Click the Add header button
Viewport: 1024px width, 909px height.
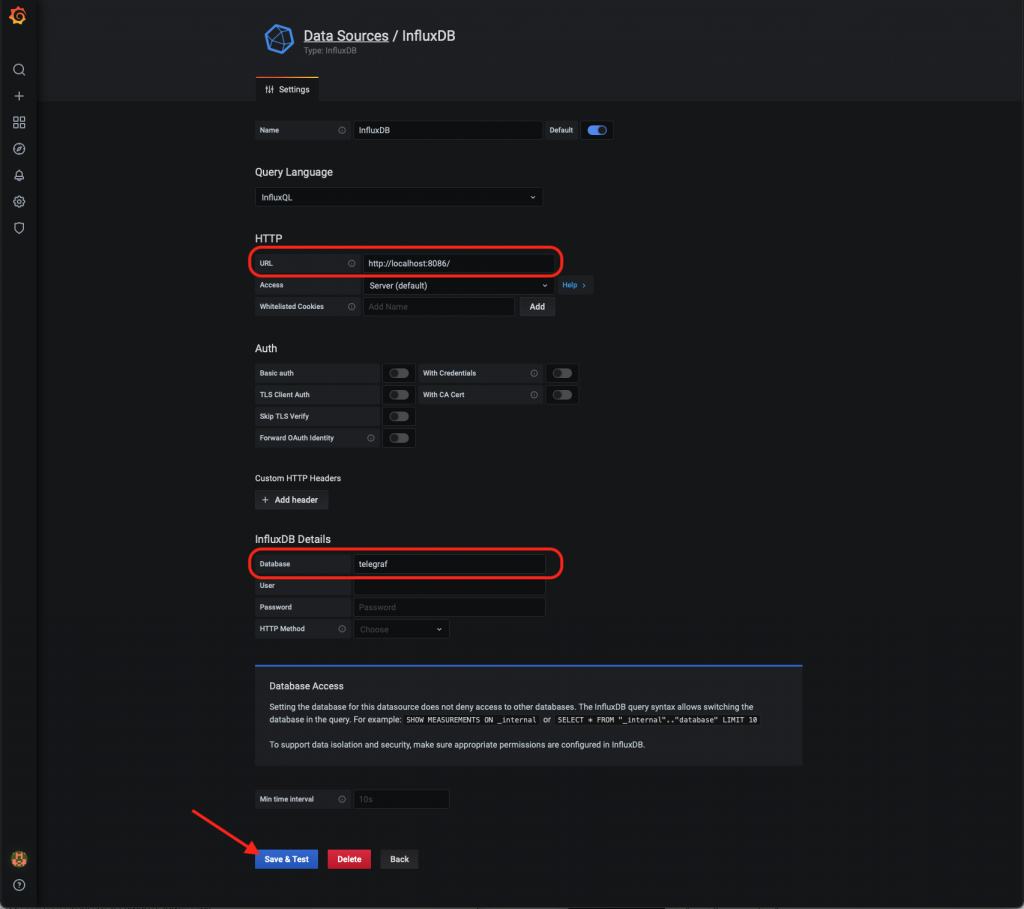(291, 500)
